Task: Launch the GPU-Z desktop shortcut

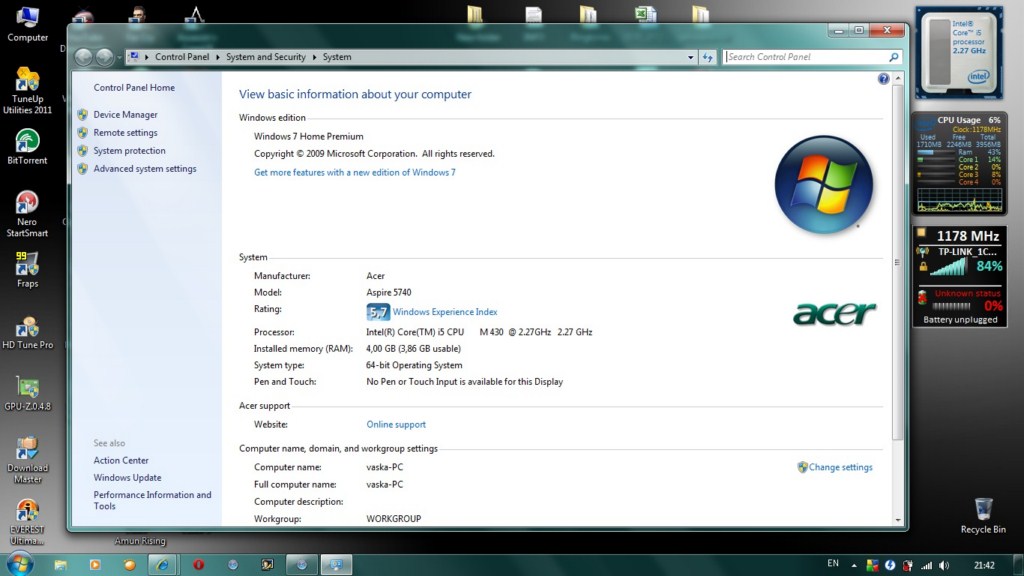Action: click(x=27, y=388)
